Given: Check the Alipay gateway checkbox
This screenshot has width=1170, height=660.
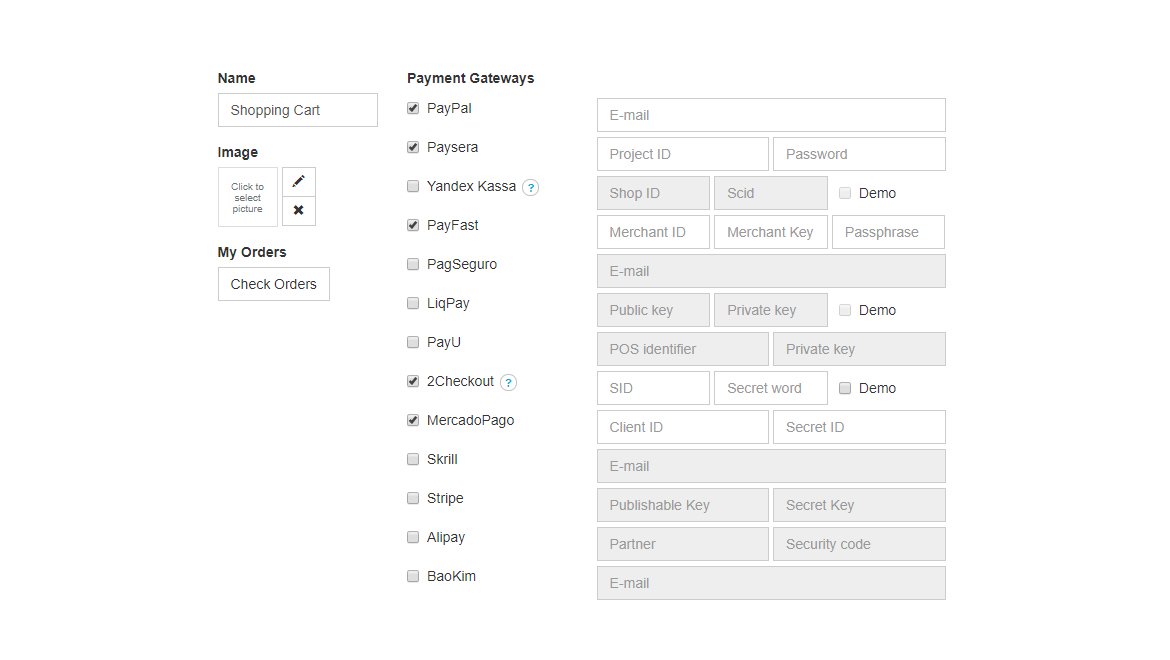Looking at the screenshot, I should click(413, 537).
